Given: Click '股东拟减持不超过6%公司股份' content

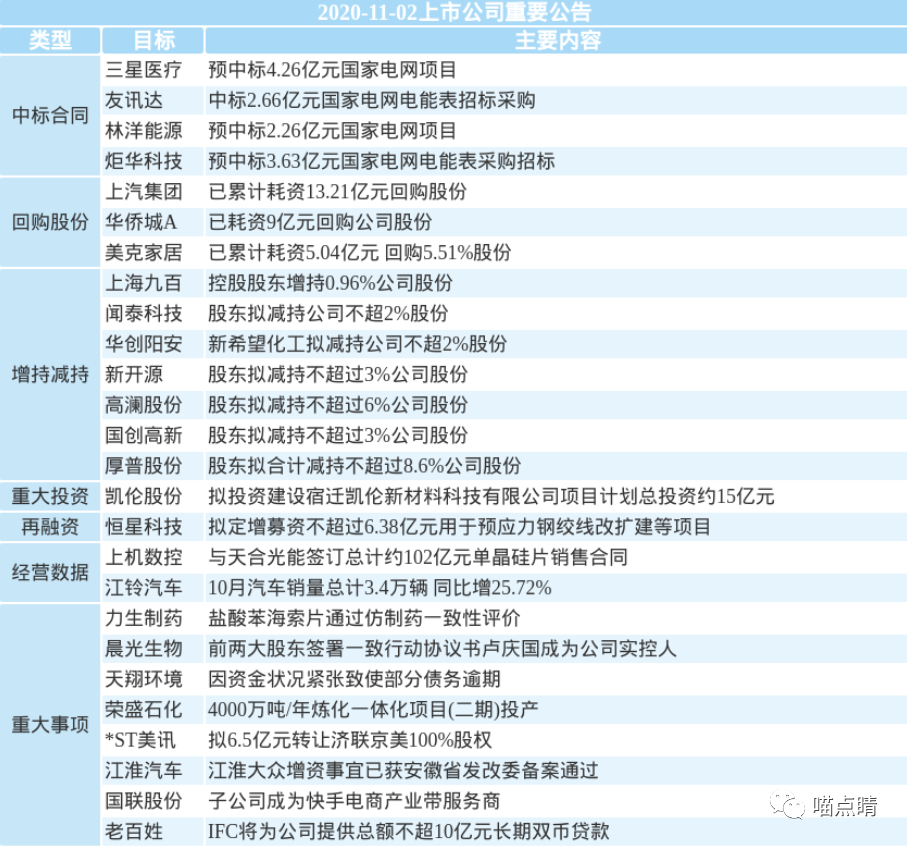Looking at the screenshot, I should [337, 405].
